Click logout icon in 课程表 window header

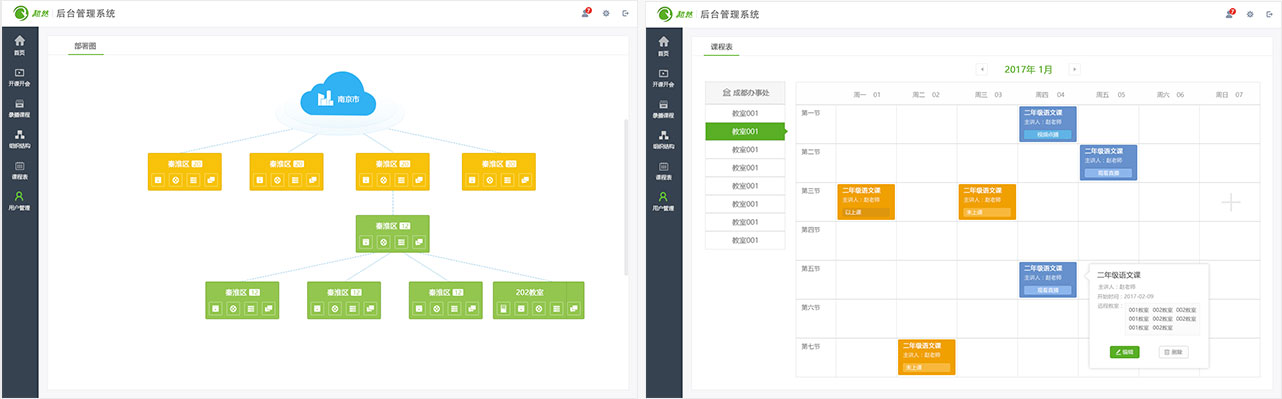tap(1270, 14)
